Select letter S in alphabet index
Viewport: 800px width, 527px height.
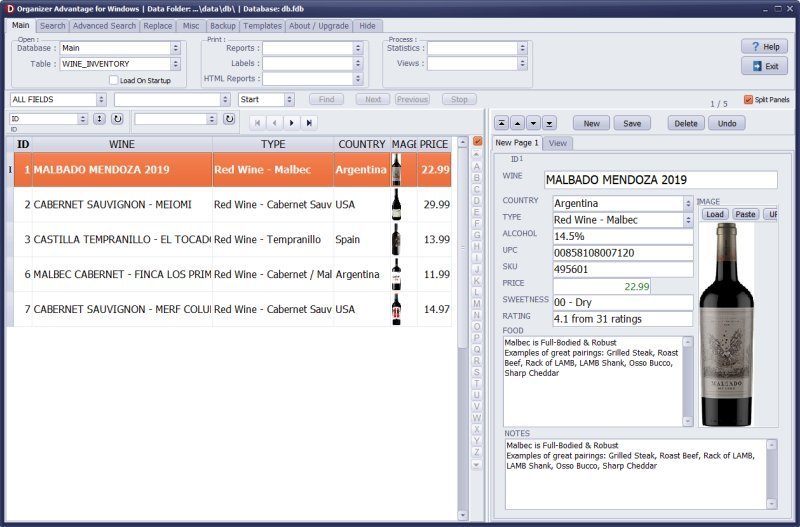coord(477,372)
